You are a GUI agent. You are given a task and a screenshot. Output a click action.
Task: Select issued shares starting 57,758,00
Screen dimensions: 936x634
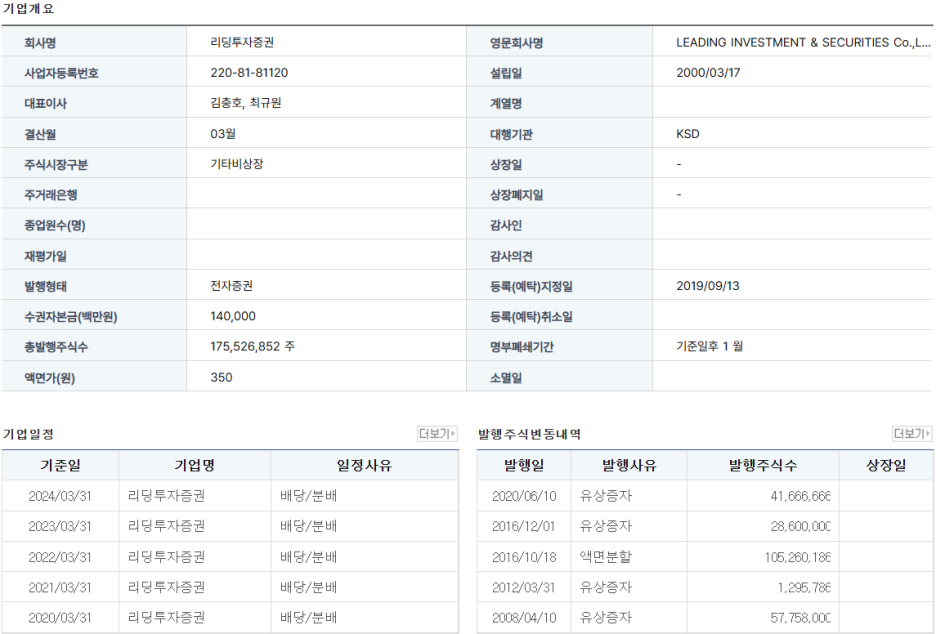[800, 618]
